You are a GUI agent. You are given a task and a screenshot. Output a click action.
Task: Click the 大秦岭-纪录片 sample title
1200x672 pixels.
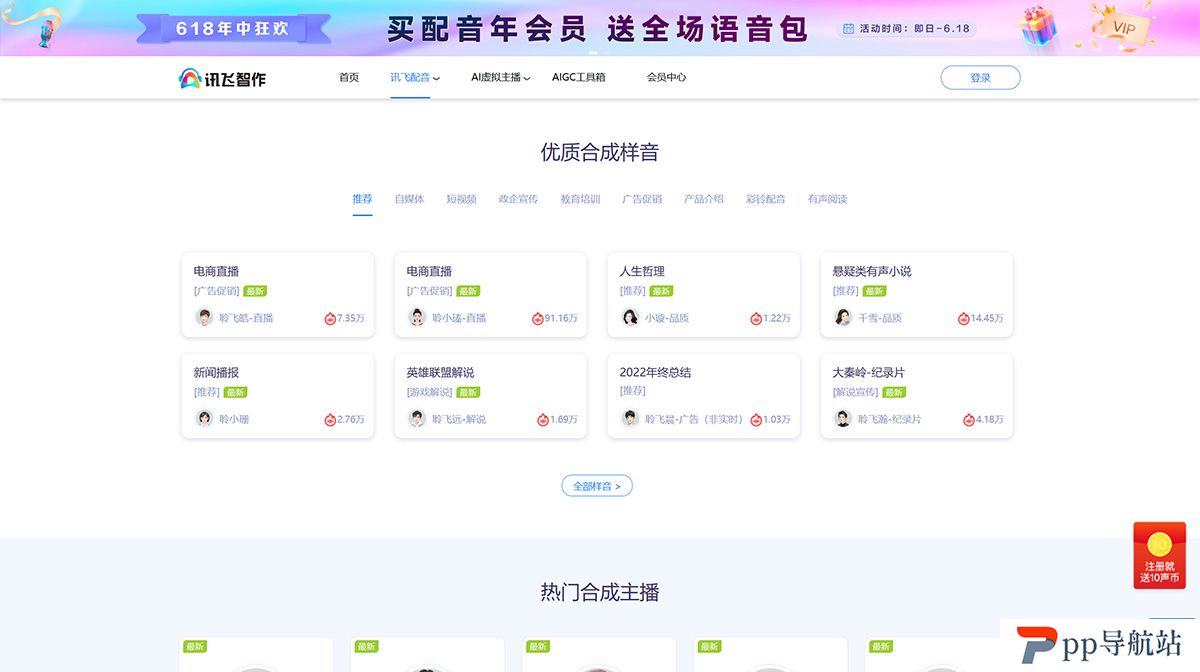869,372
